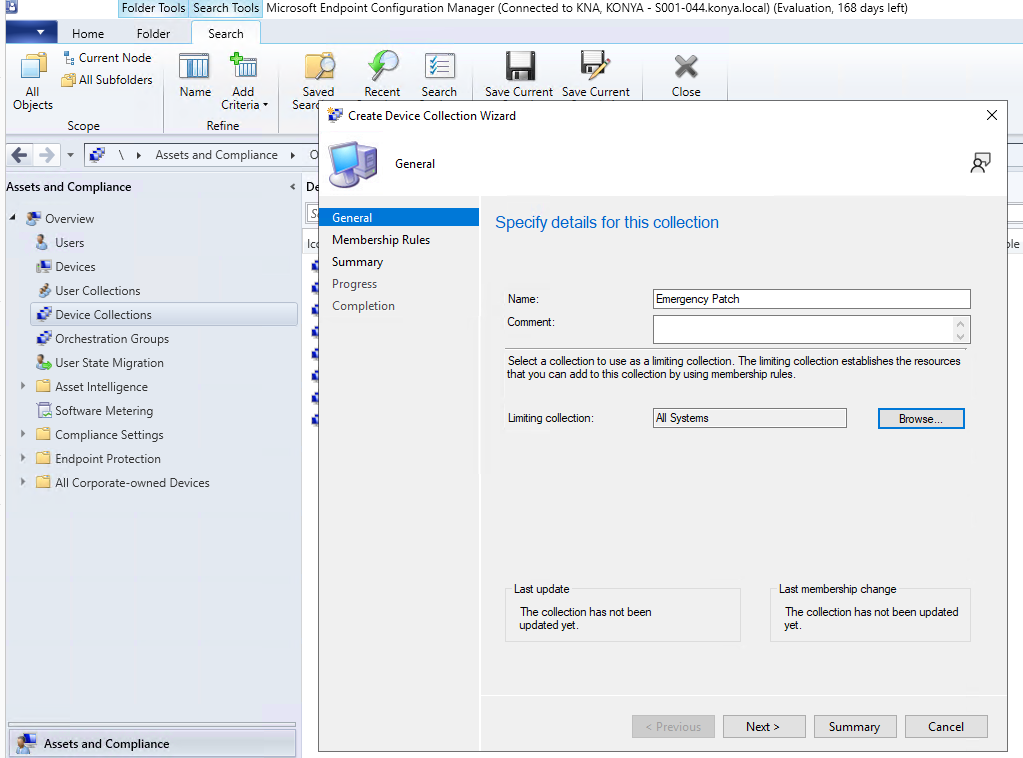Open the navigation history dropdown arrow

click(x=70, y=155)
